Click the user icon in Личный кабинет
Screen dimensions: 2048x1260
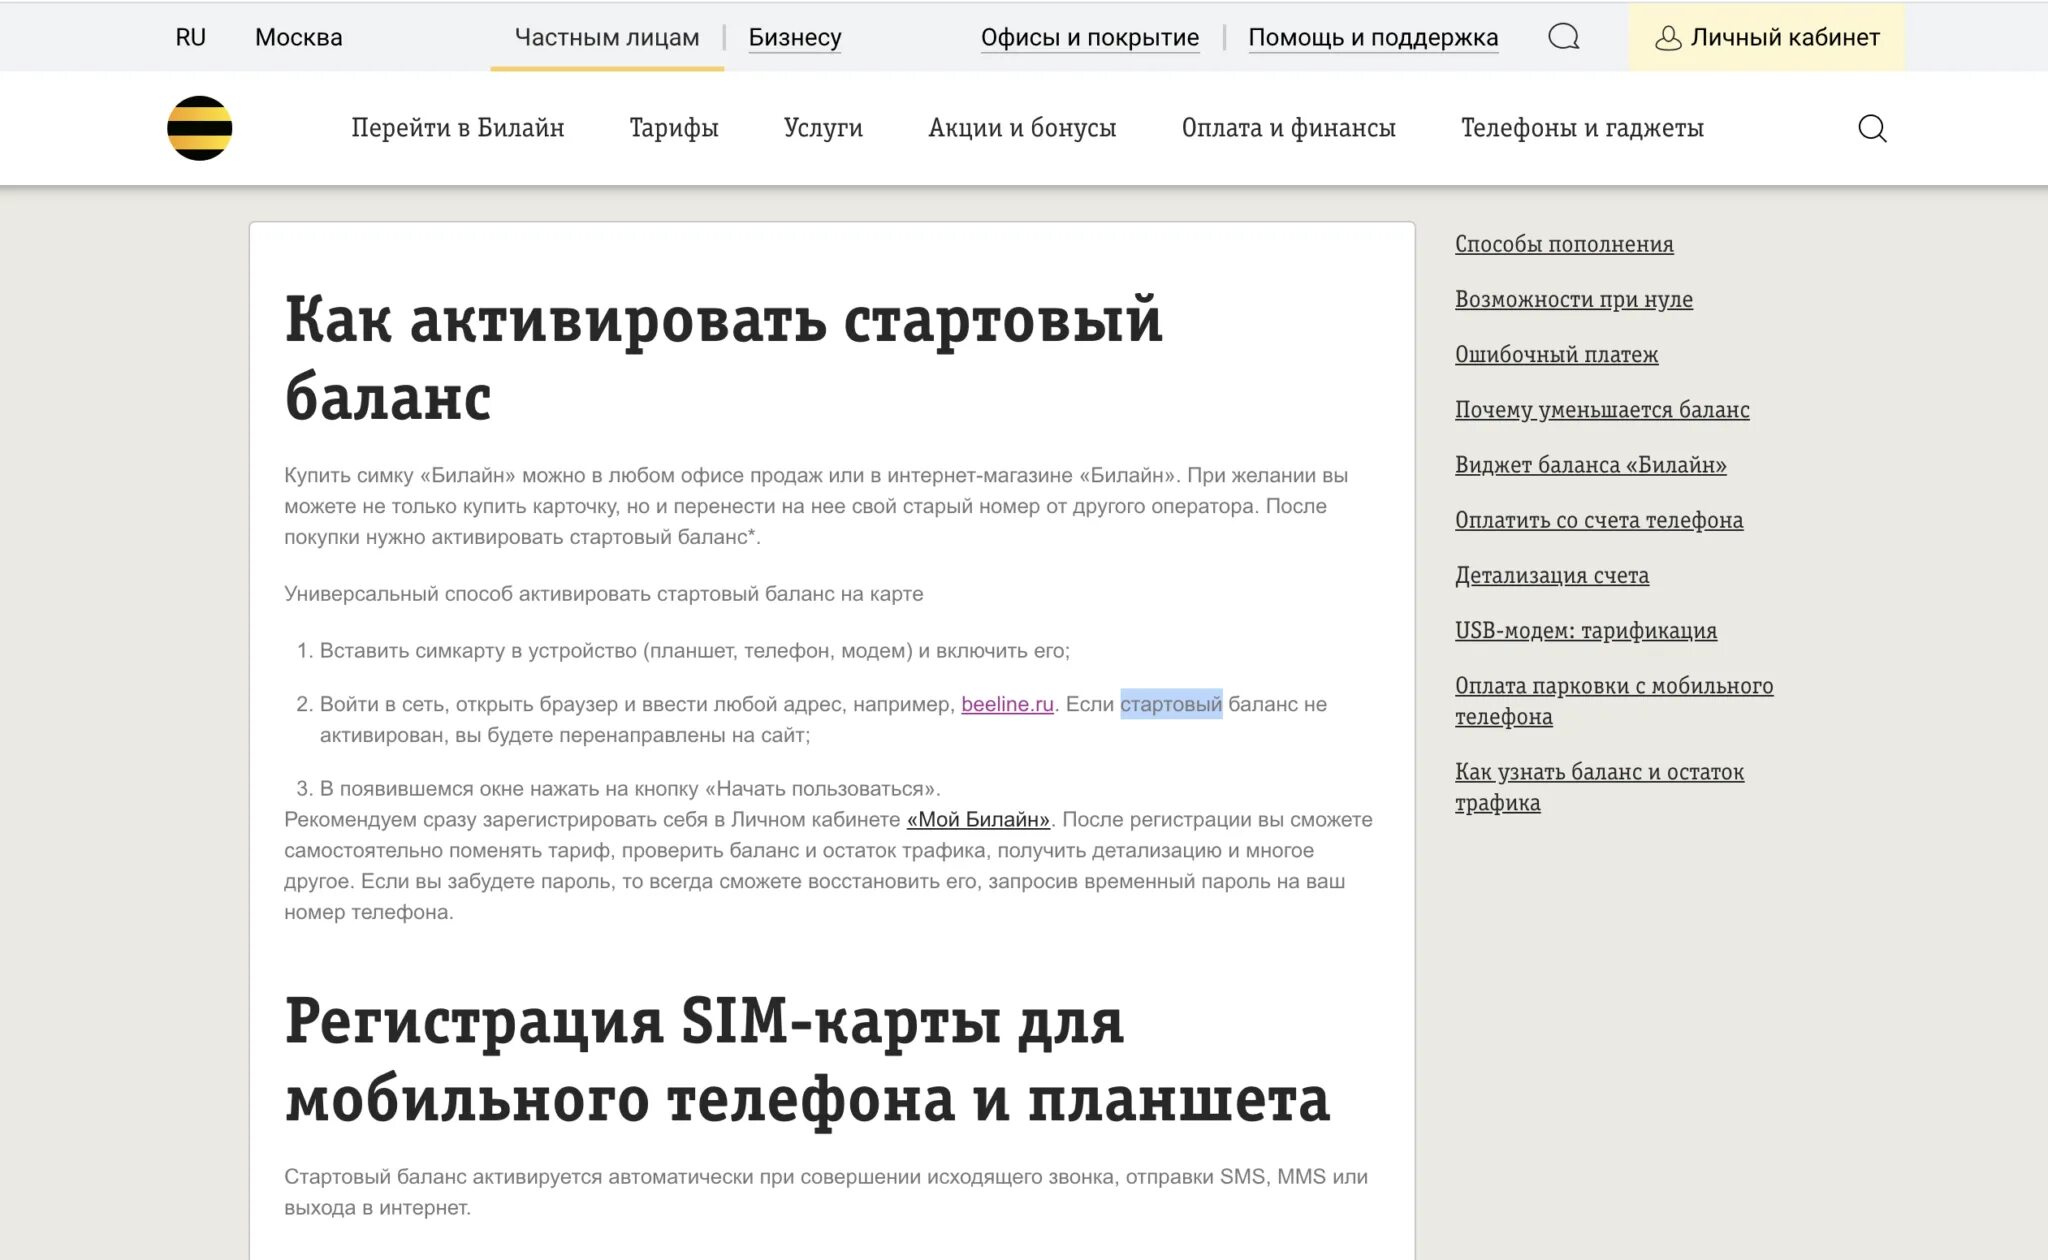point(1667,38)
